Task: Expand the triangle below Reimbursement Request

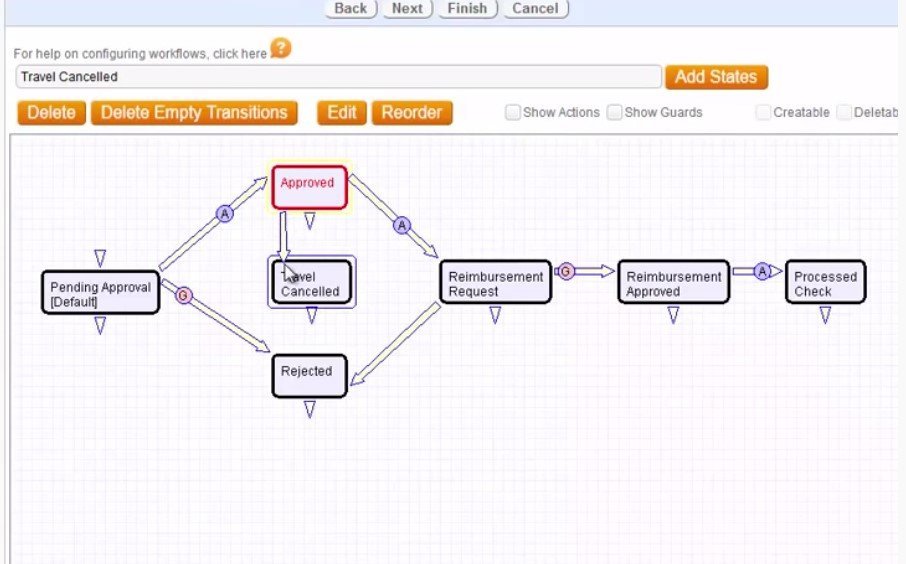Action: (495, 316)
